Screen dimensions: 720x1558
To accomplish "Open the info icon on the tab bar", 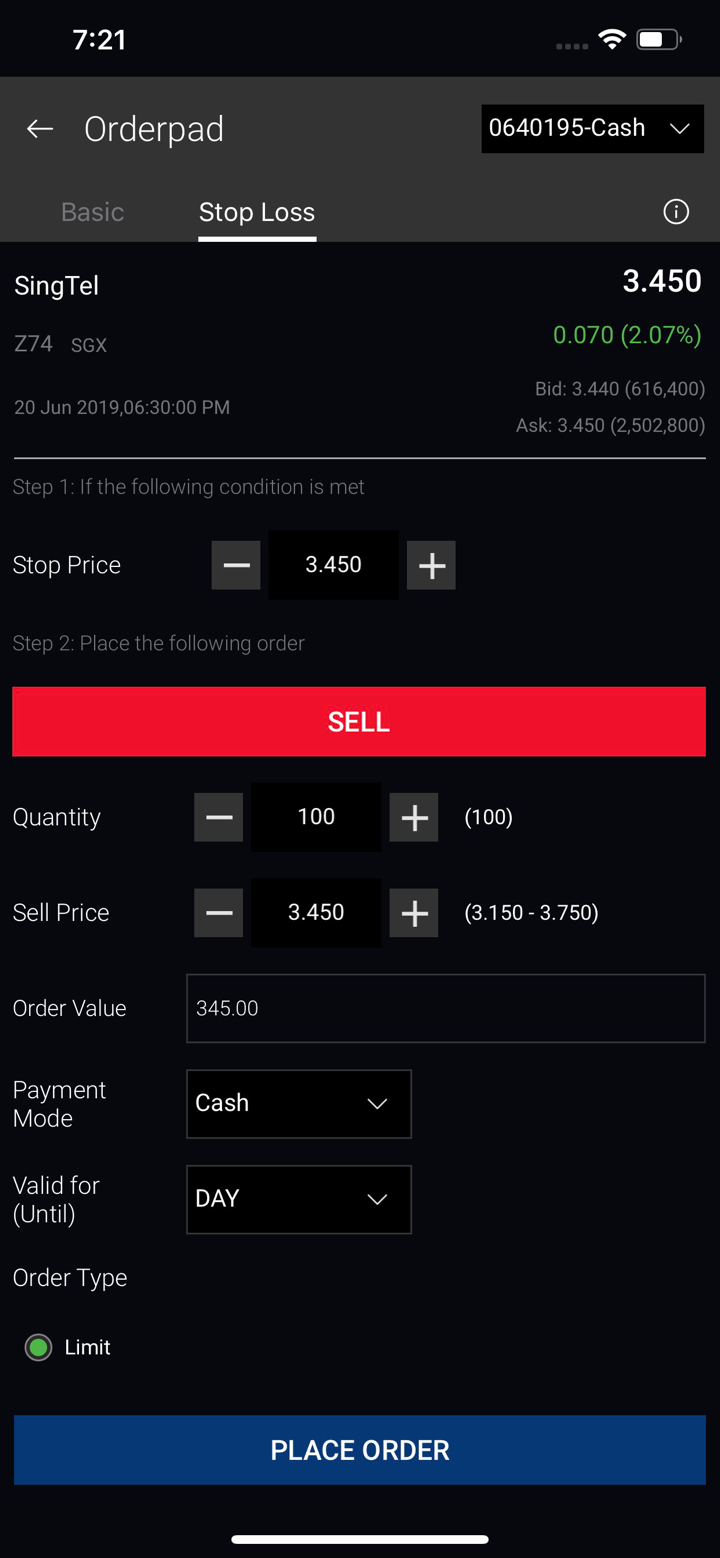I will click(x=676, y=212).
